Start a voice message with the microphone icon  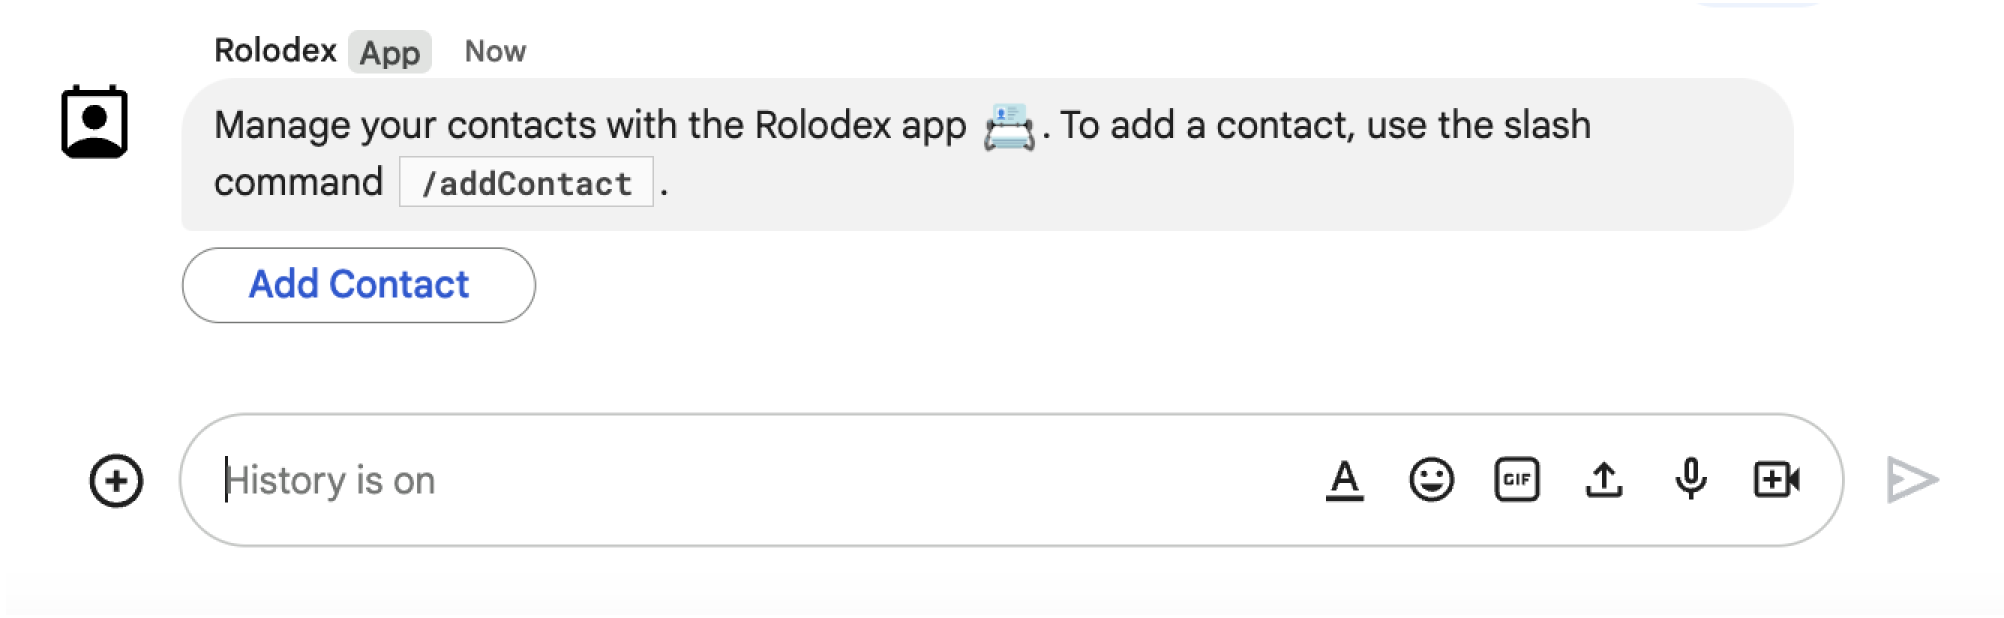(1690, 481)
